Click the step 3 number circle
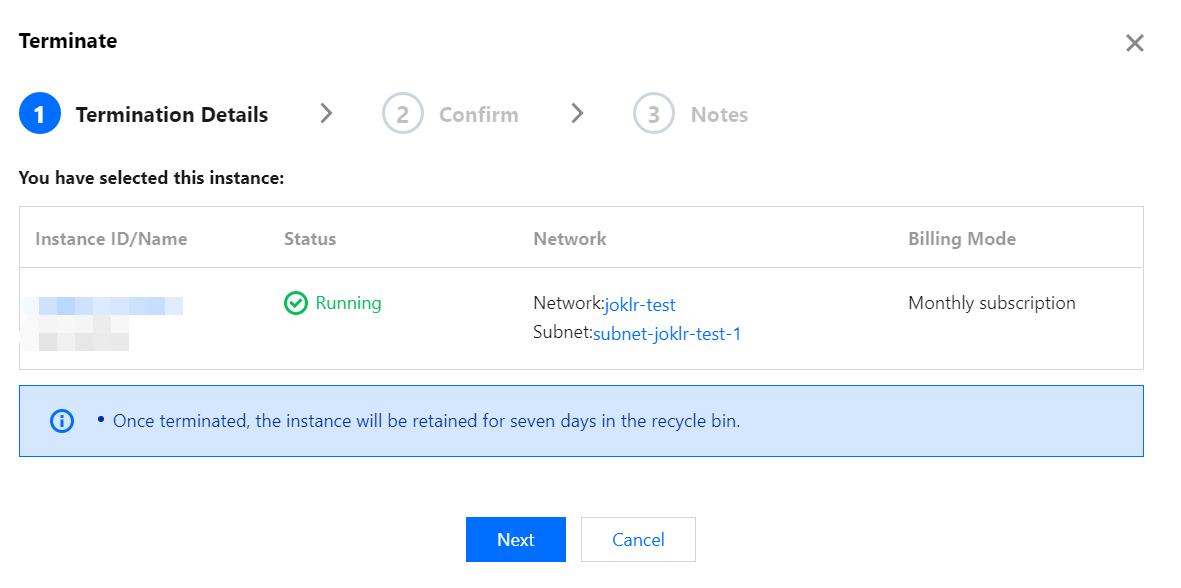This screenshot has width=1181, height=588. pos(653,114)
